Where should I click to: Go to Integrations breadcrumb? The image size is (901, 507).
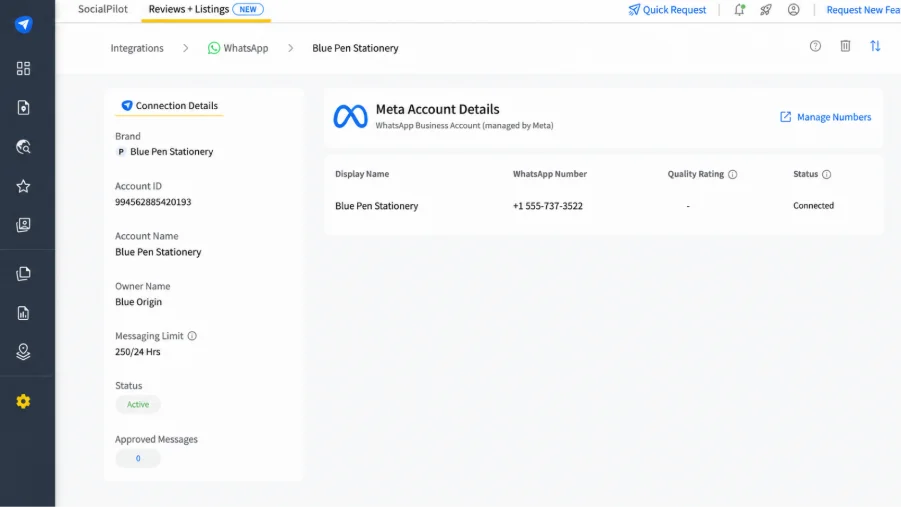pyautogui.click(x=137, y=48)
